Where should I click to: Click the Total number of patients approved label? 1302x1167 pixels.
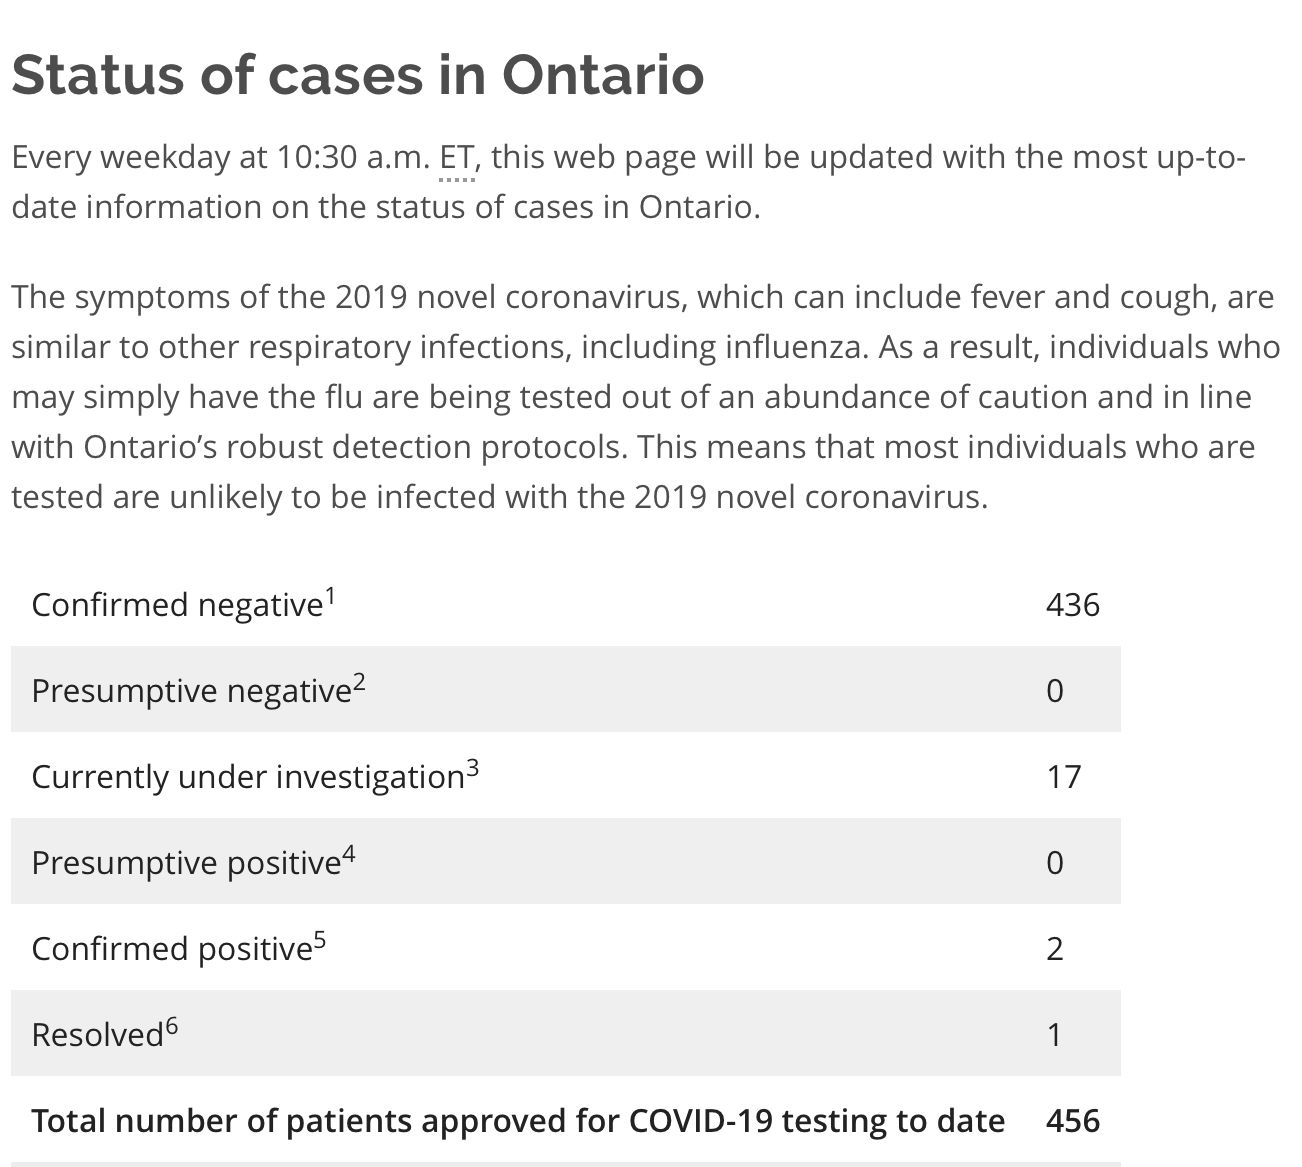pyautogui.click(x=518, y=1121)
